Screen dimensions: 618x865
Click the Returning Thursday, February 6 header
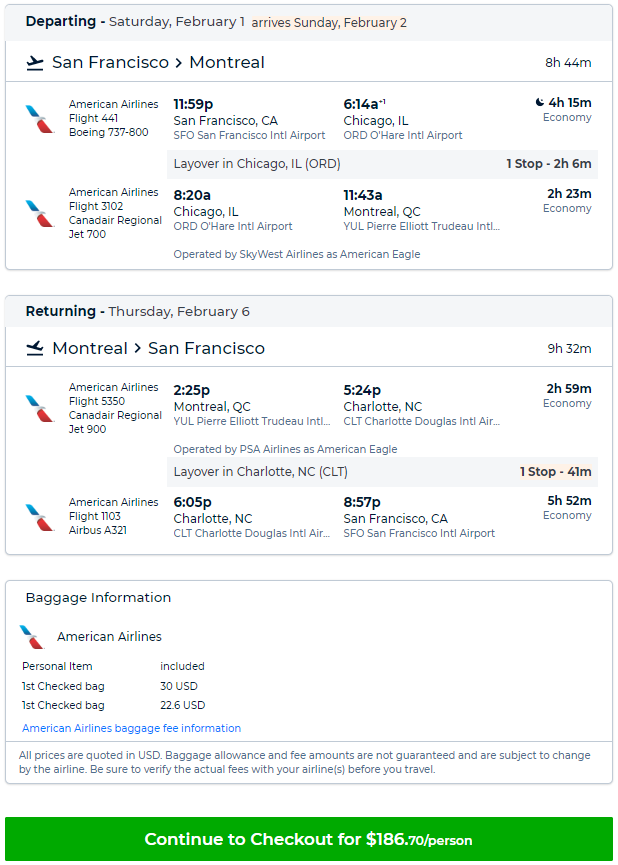pyautogui.click(x=138, y=311)
